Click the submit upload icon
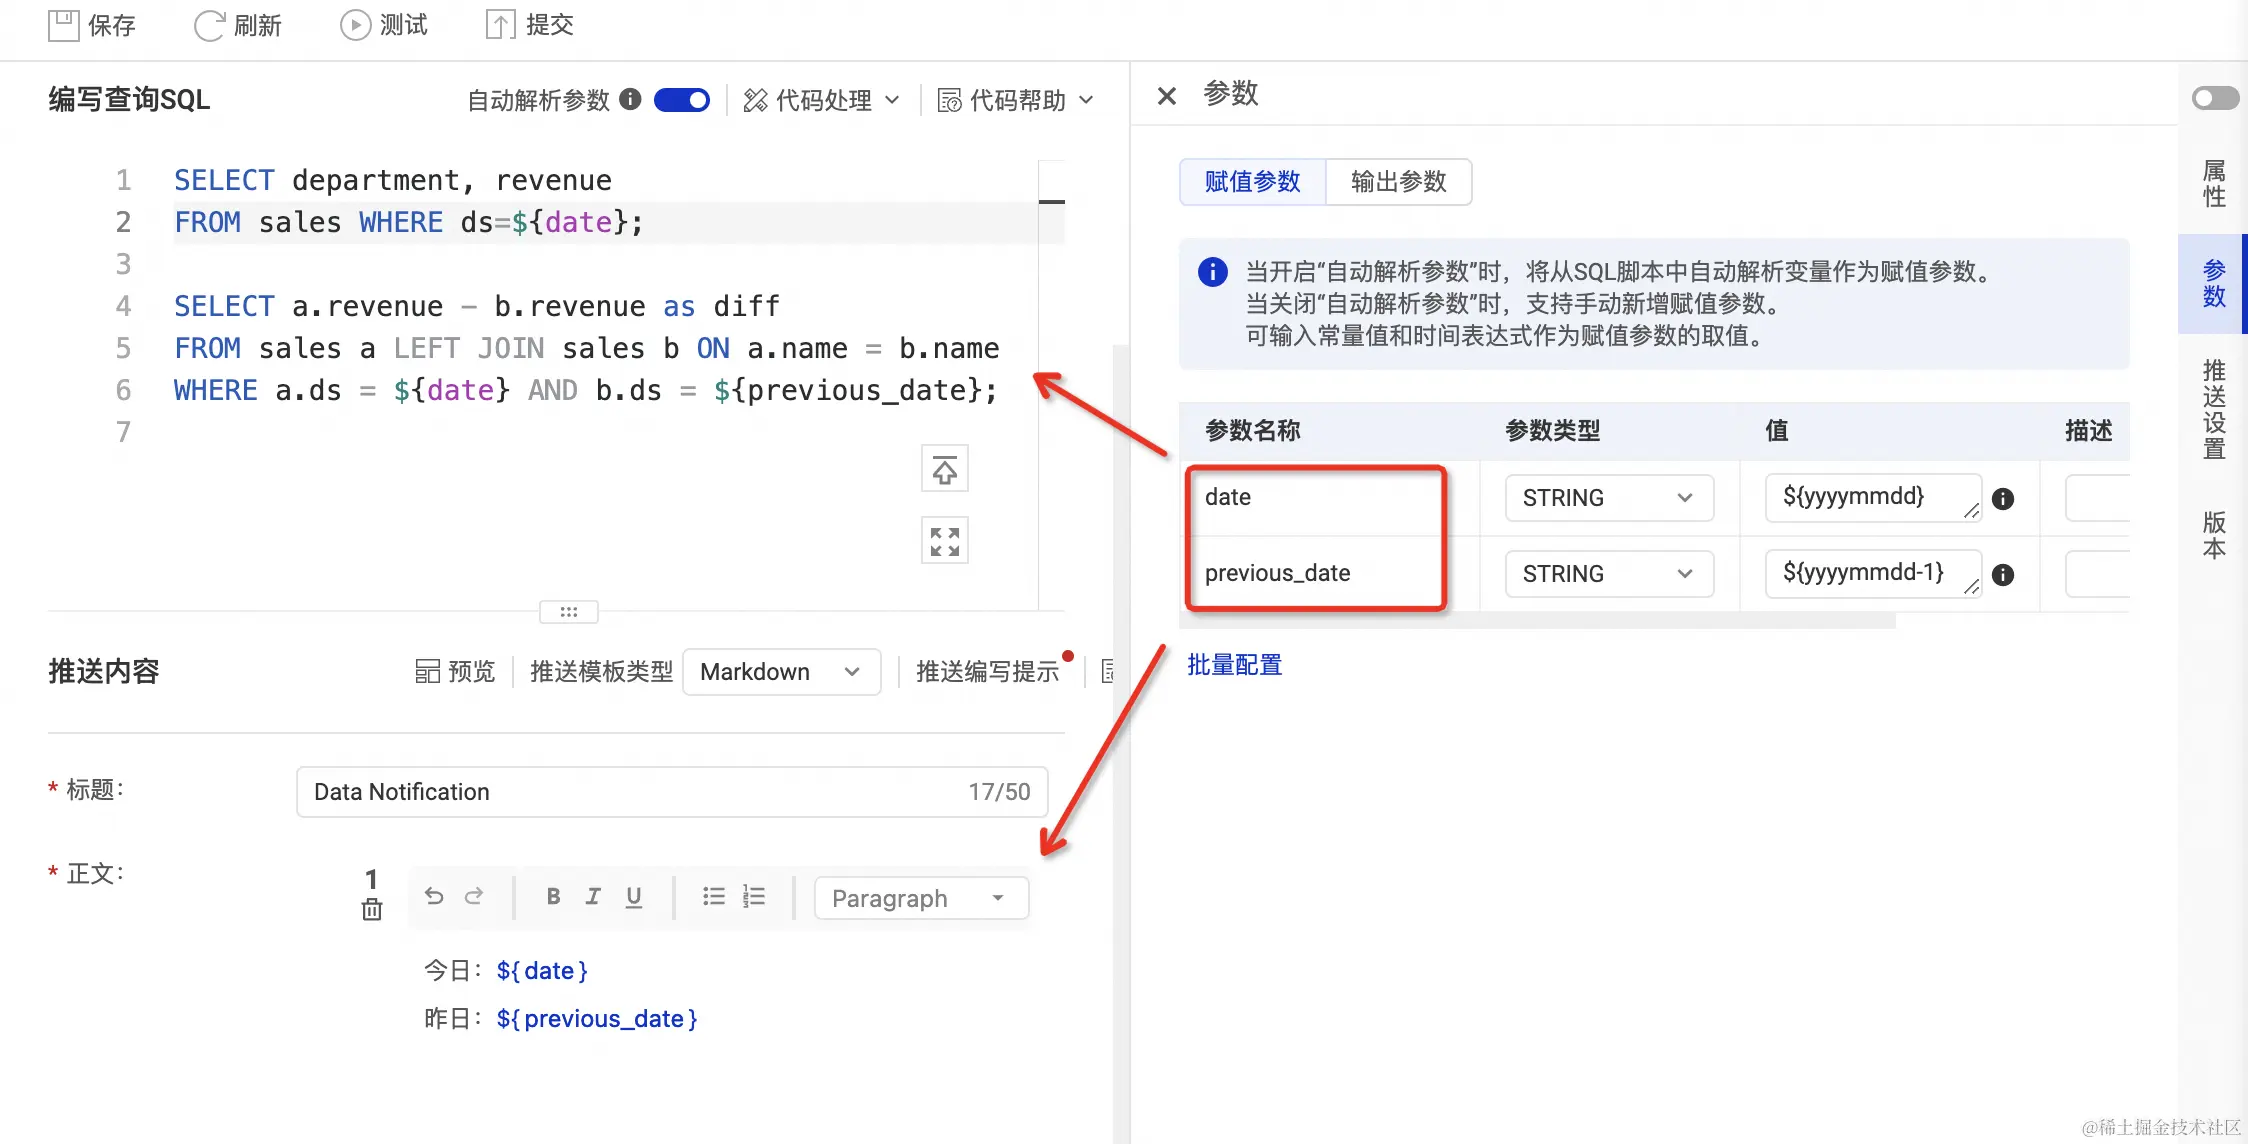 pyautogui.click(x=500, y=25)
